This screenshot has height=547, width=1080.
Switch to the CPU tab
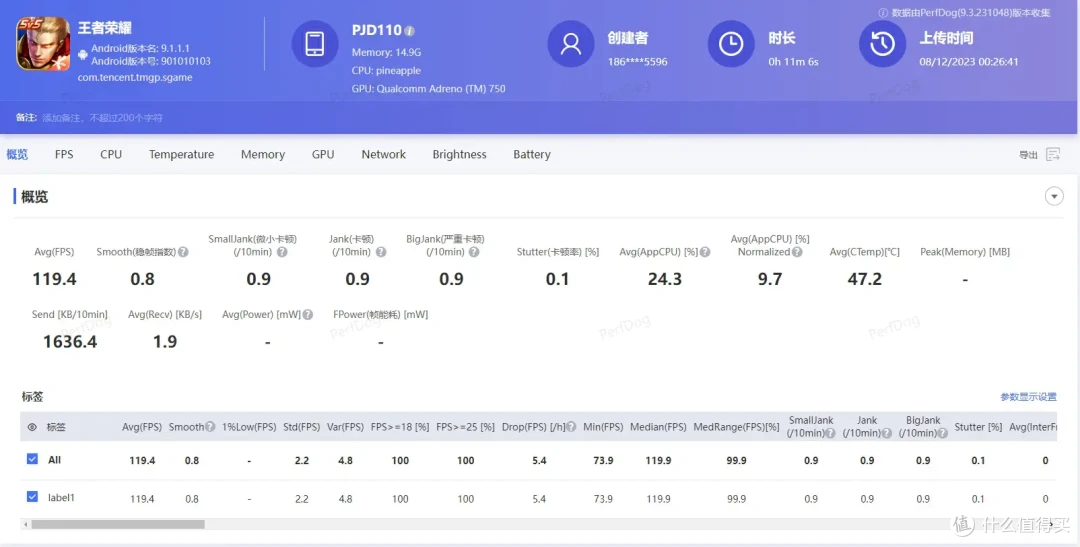coord(111,154)
